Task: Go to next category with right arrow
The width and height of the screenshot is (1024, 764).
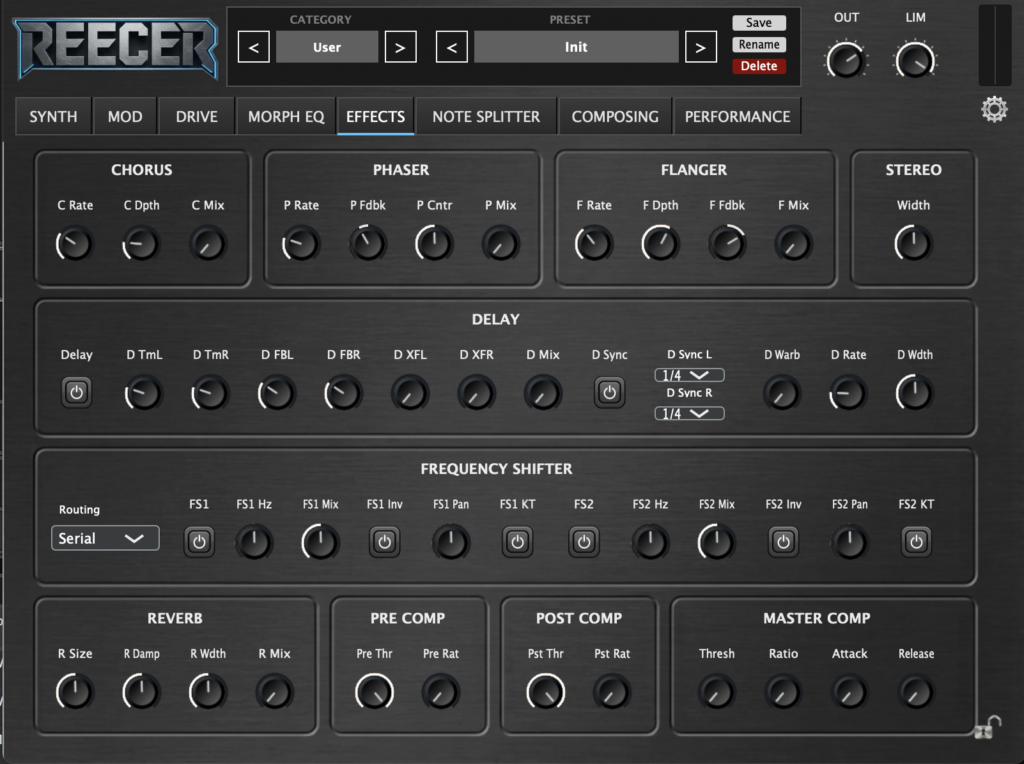Action: 400,47
